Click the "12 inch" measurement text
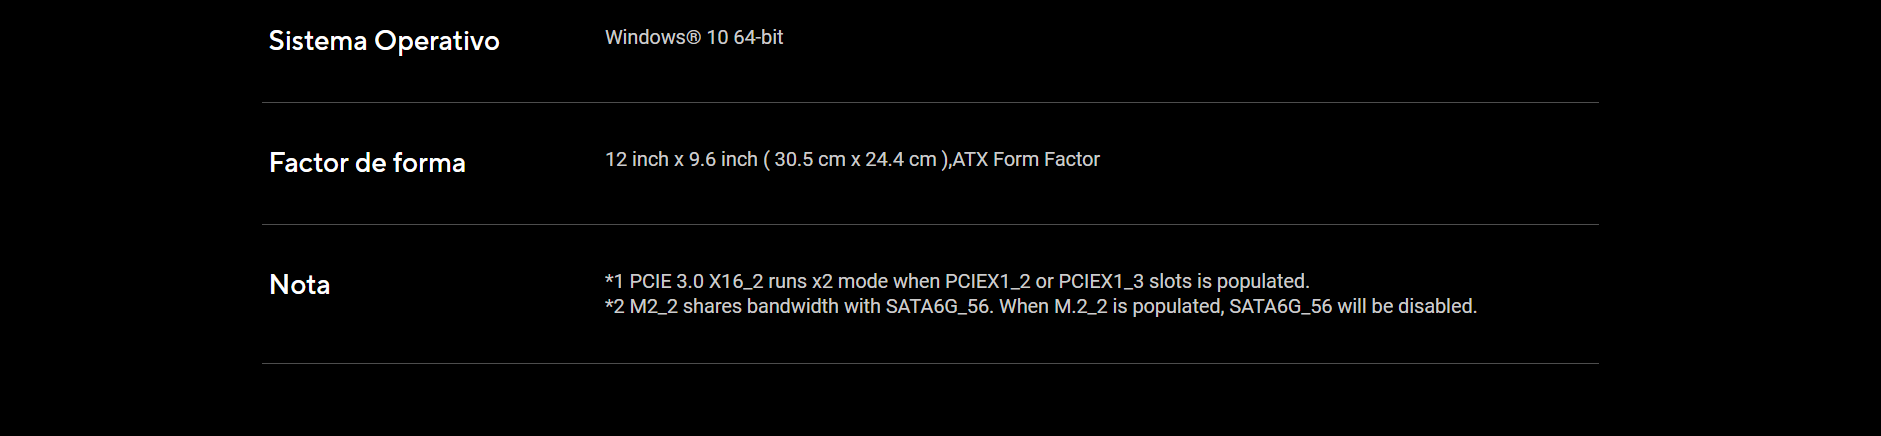The width and height of the screenshot is (1881, 436). click(x=637, y=159)
